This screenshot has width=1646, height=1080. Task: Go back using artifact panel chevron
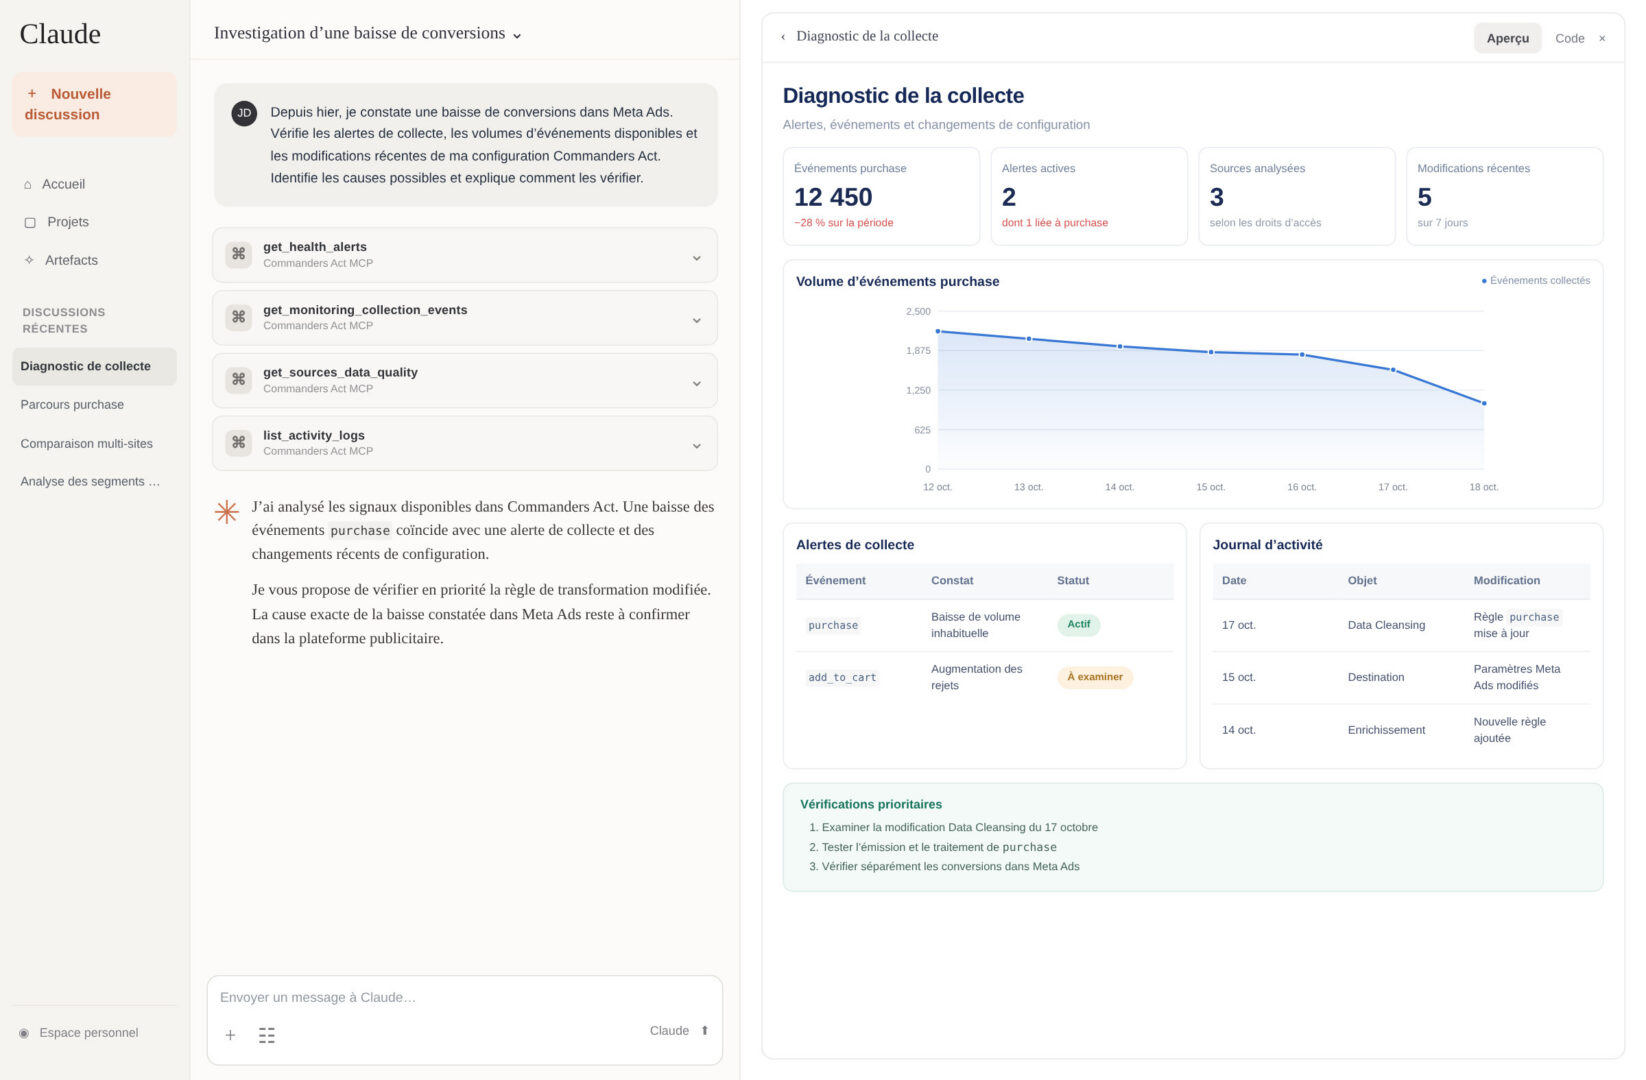pos(783,37)
